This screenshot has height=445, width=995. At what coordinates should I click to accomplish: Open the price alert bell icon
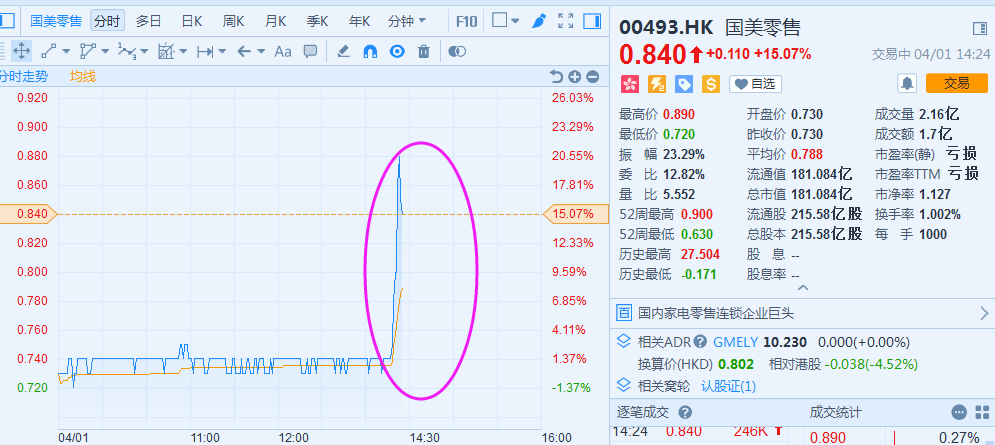[907, 83]
